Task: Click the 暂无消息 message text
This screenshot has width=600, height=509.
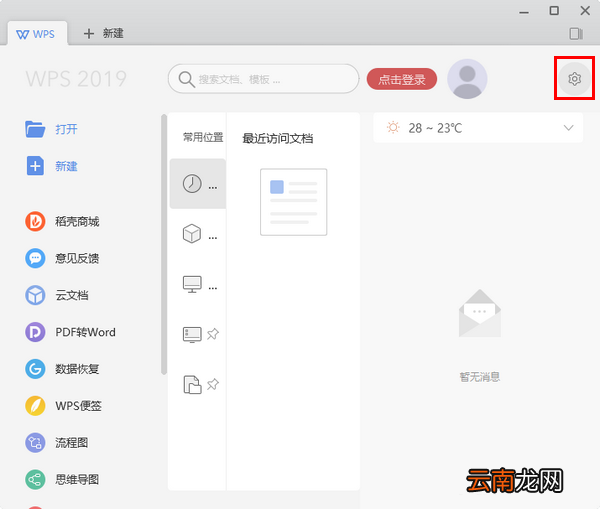Action: [x=480, y=377]
